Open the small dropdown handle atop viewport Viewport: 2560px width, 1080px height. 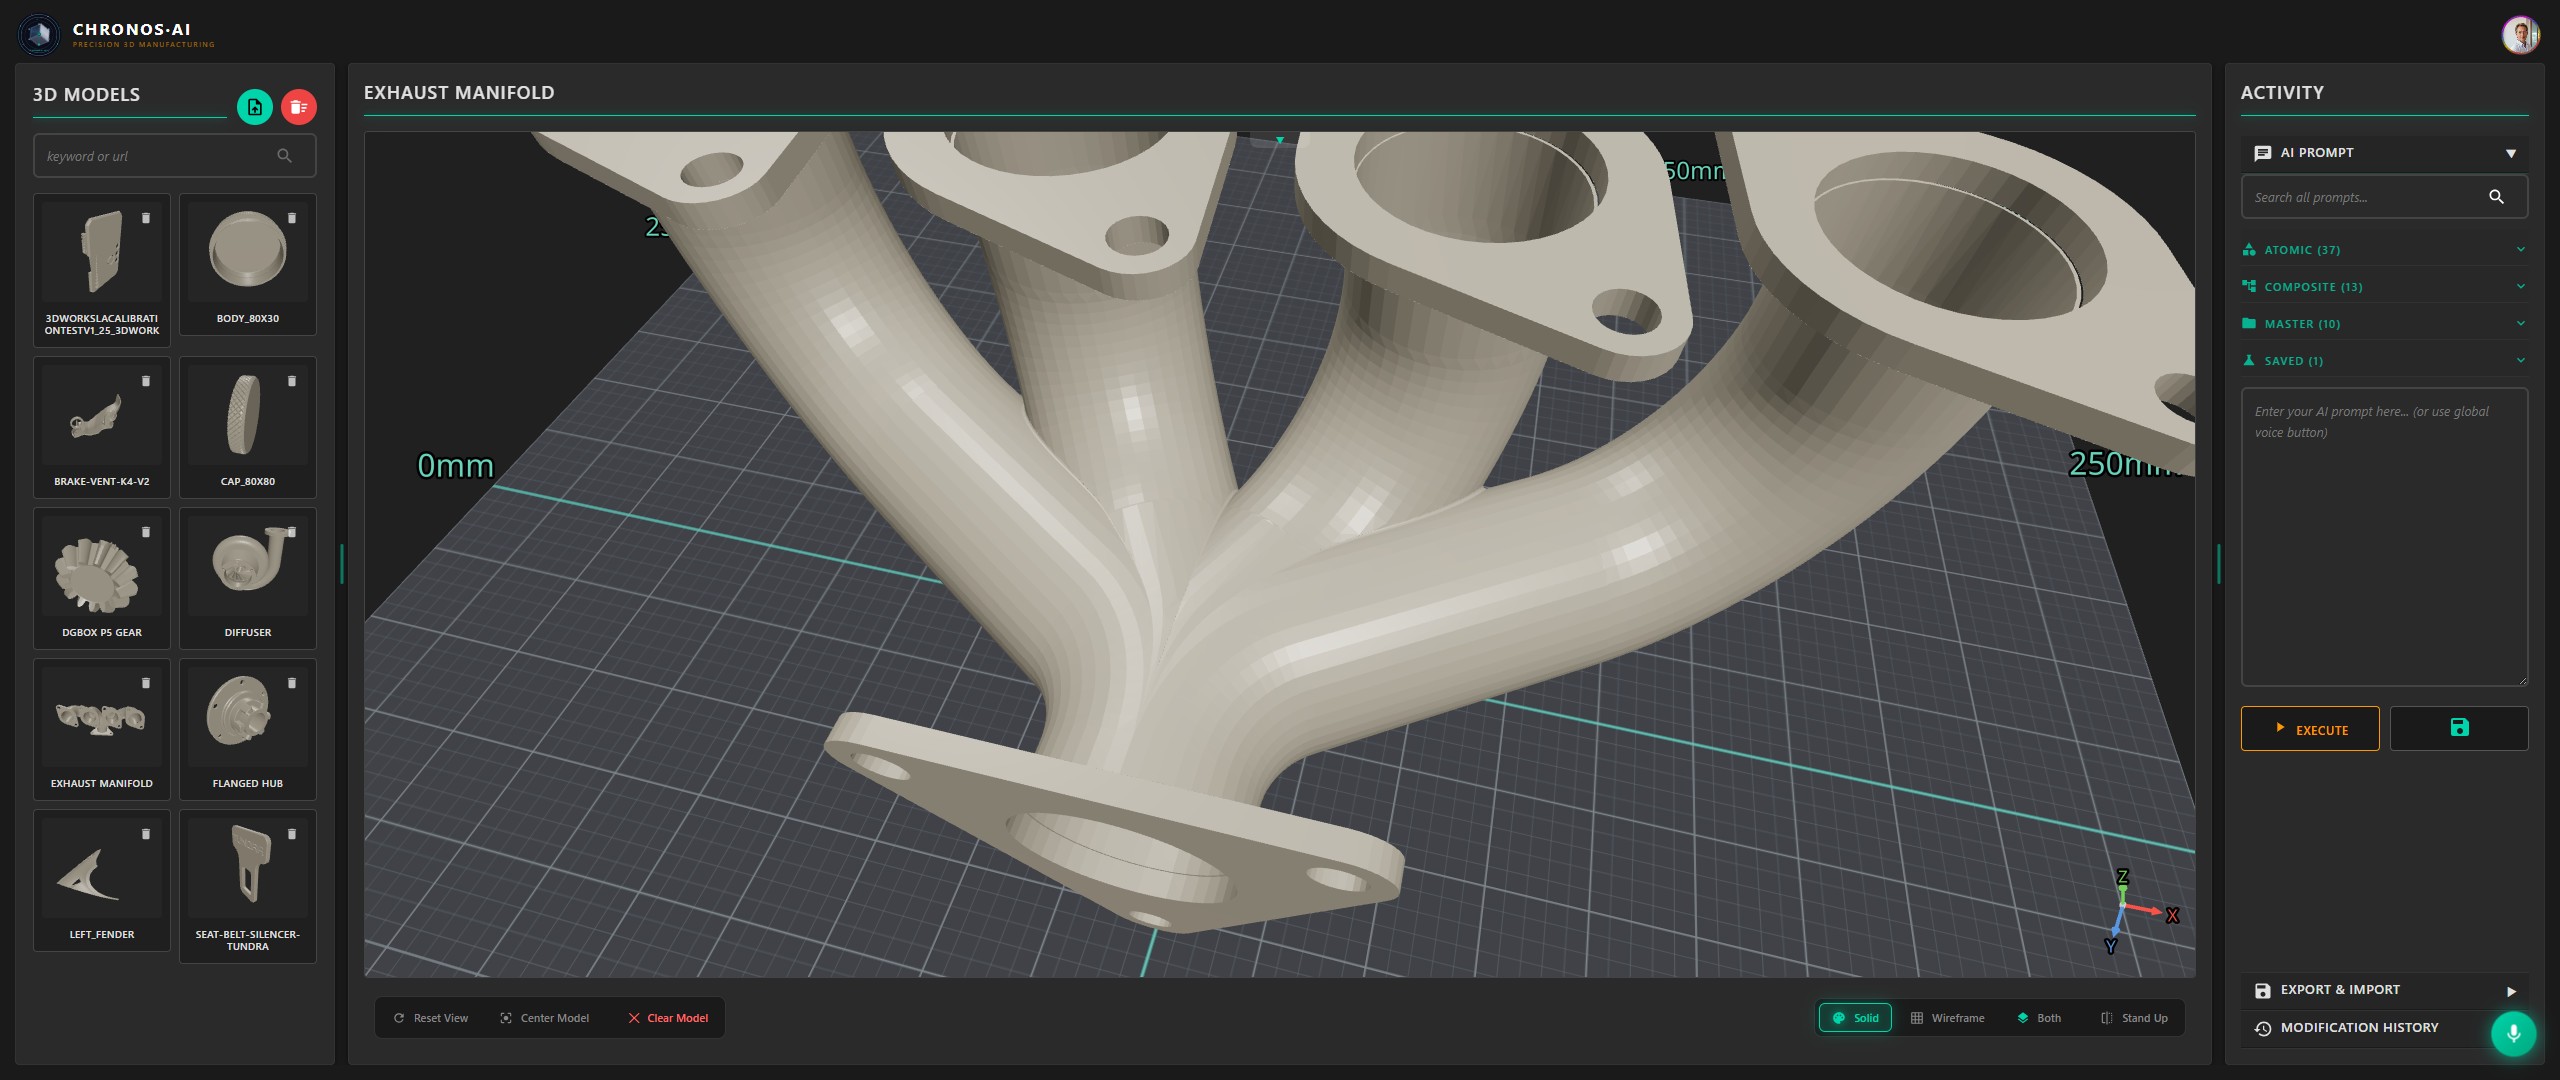1279,140
